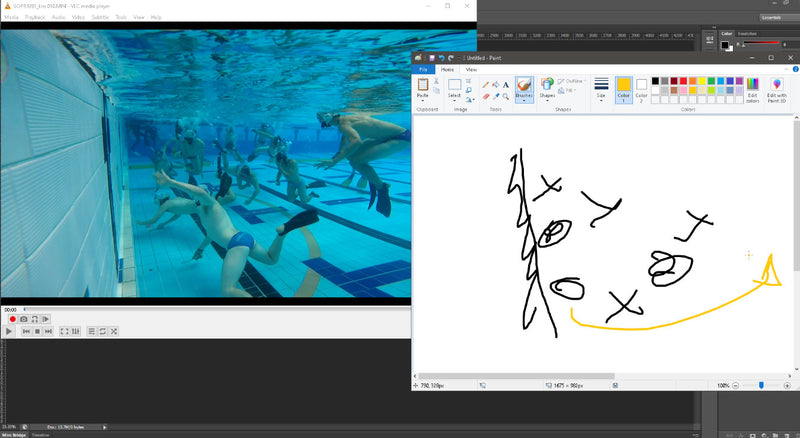Image resolution: width=800 pixels, height=438 pixels.
Task: Click the red record button in VLC
Action: tap(13, 319)
